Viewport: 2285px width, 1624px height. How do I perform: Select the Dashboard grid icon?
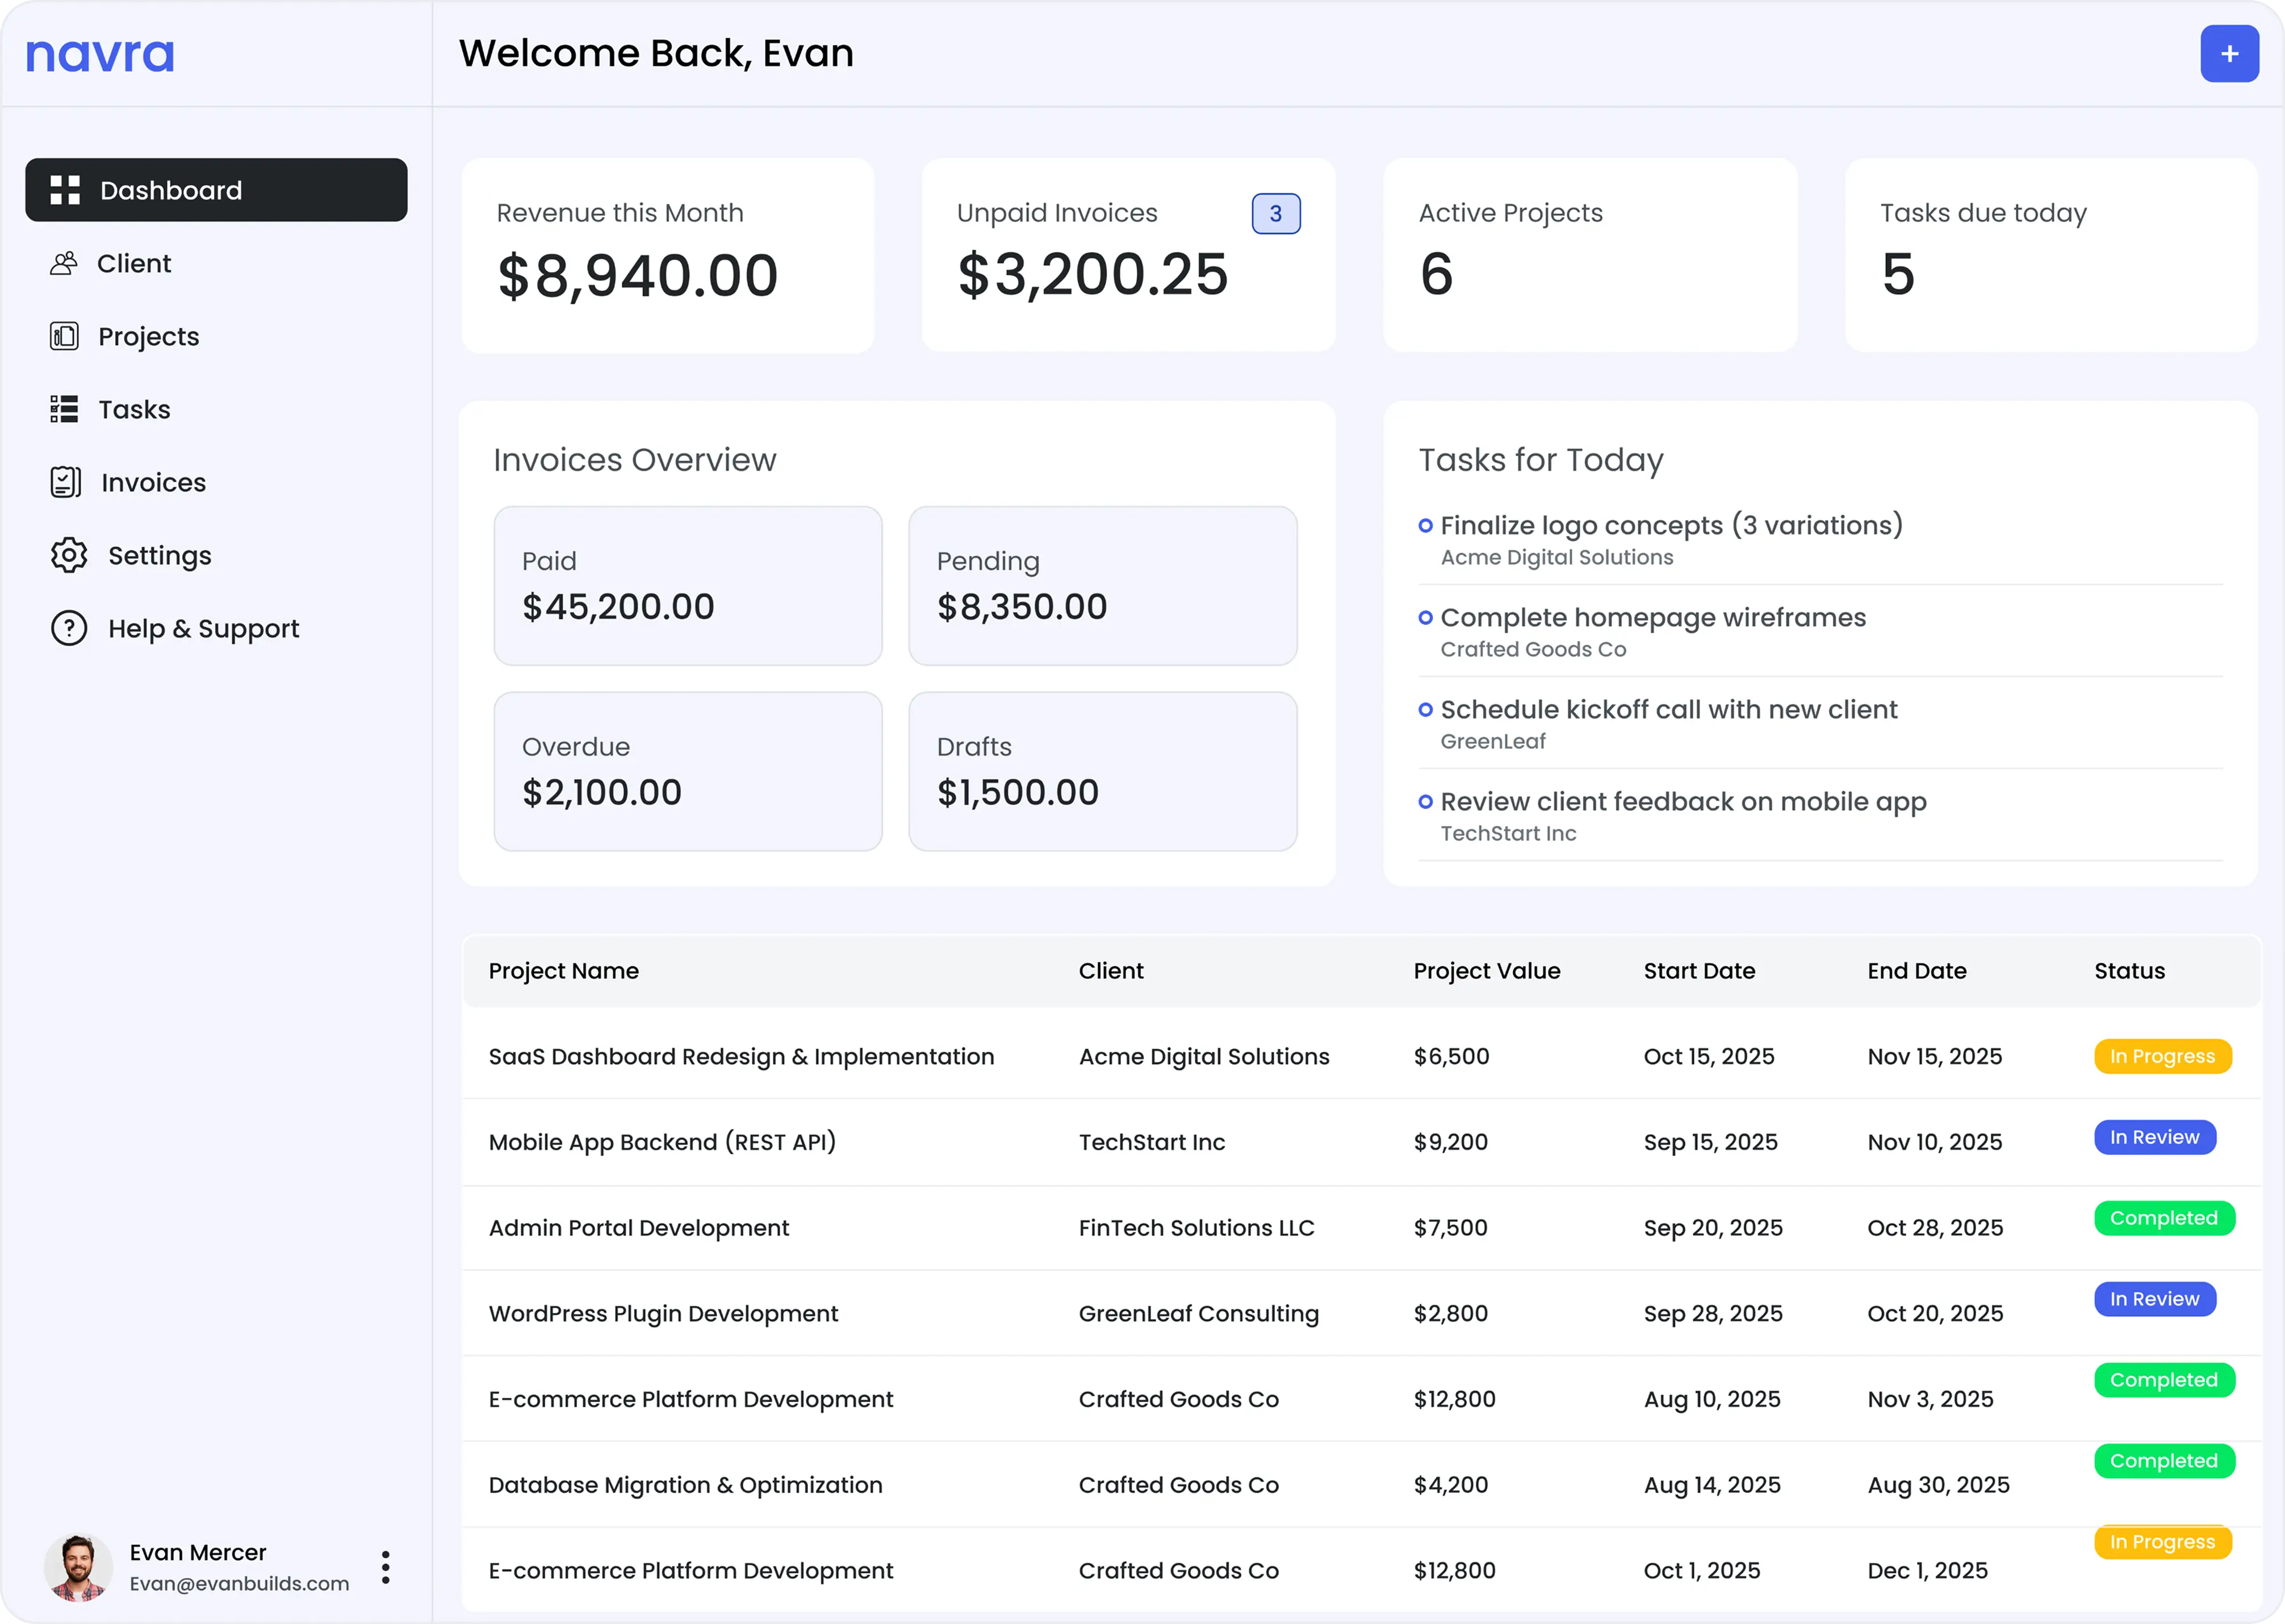65,189
